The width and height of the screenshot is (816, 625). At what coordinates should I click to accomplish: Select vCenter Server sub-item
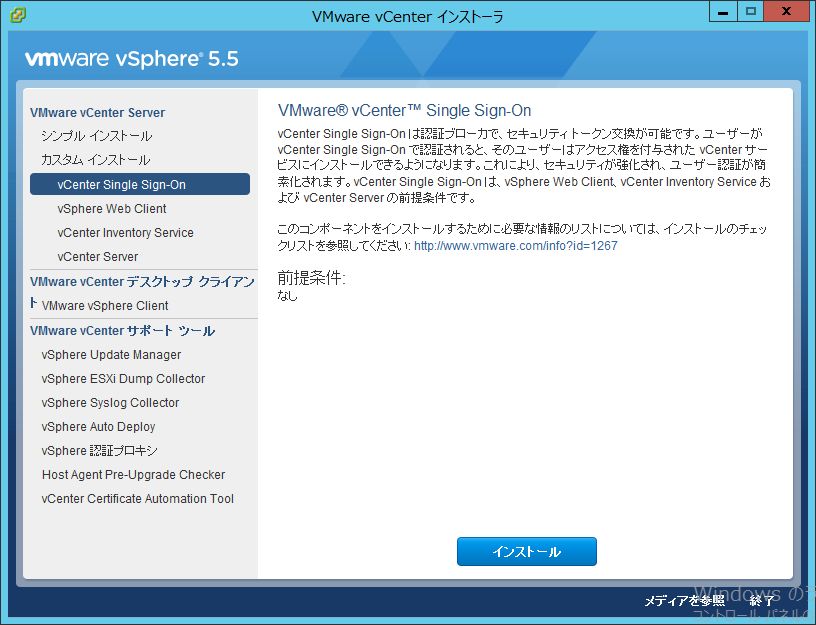(98, 257)
